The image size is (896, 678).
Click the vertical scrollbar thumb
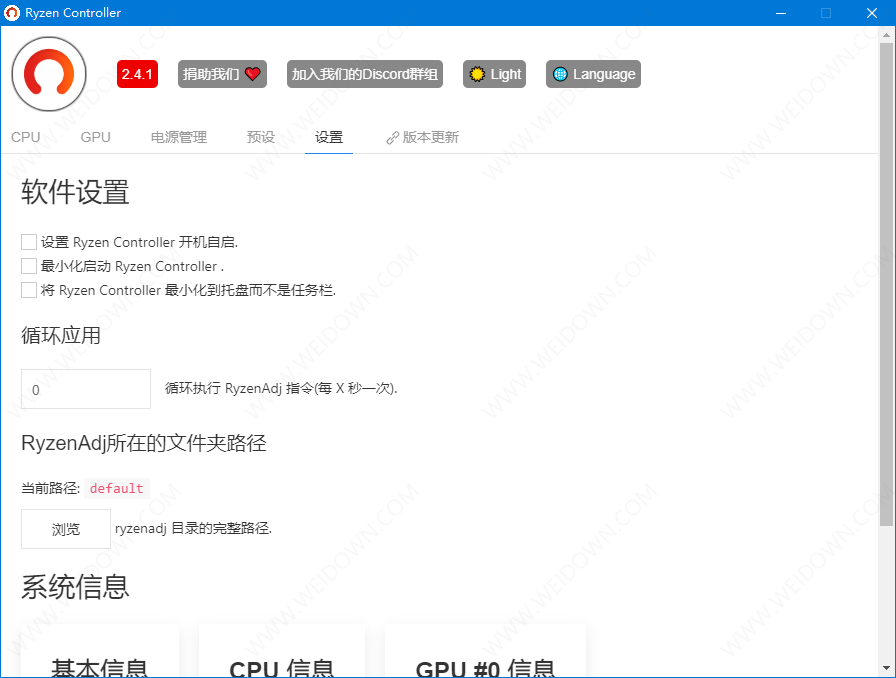(886, 283)
